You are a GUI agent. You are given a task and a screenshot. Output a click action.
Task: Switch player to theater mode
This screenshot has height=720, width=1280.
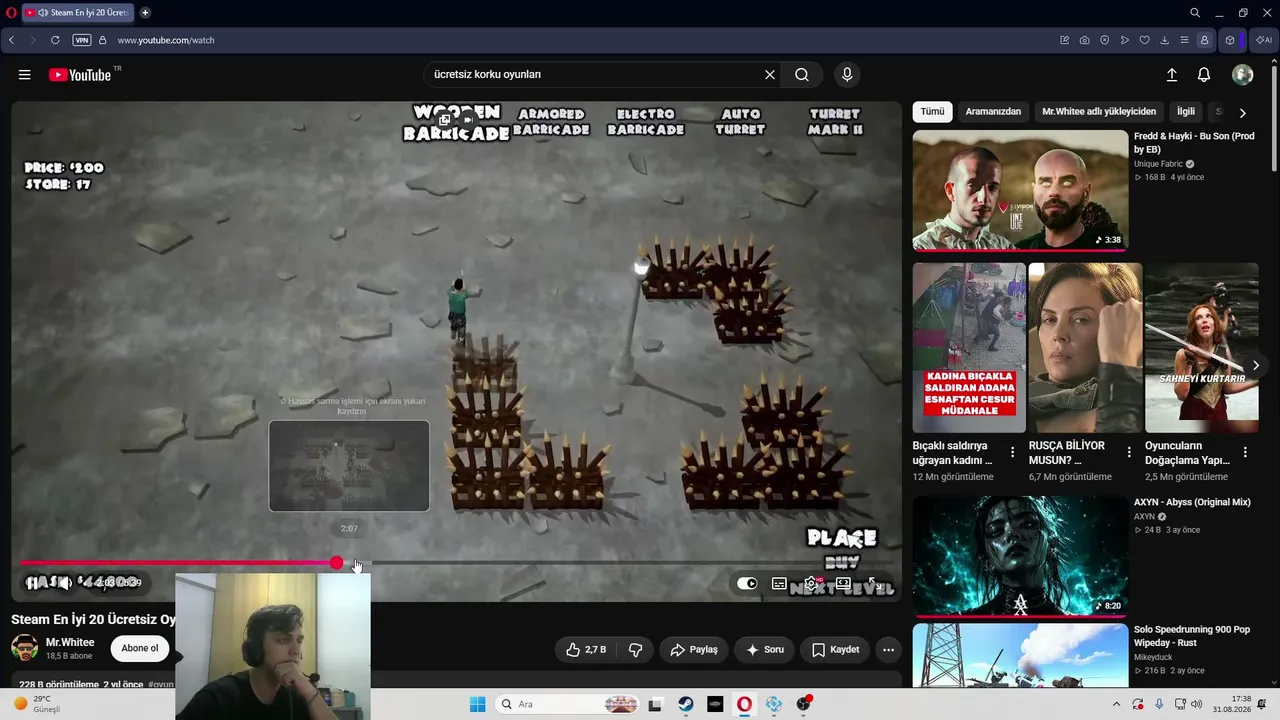click(843, 583)
